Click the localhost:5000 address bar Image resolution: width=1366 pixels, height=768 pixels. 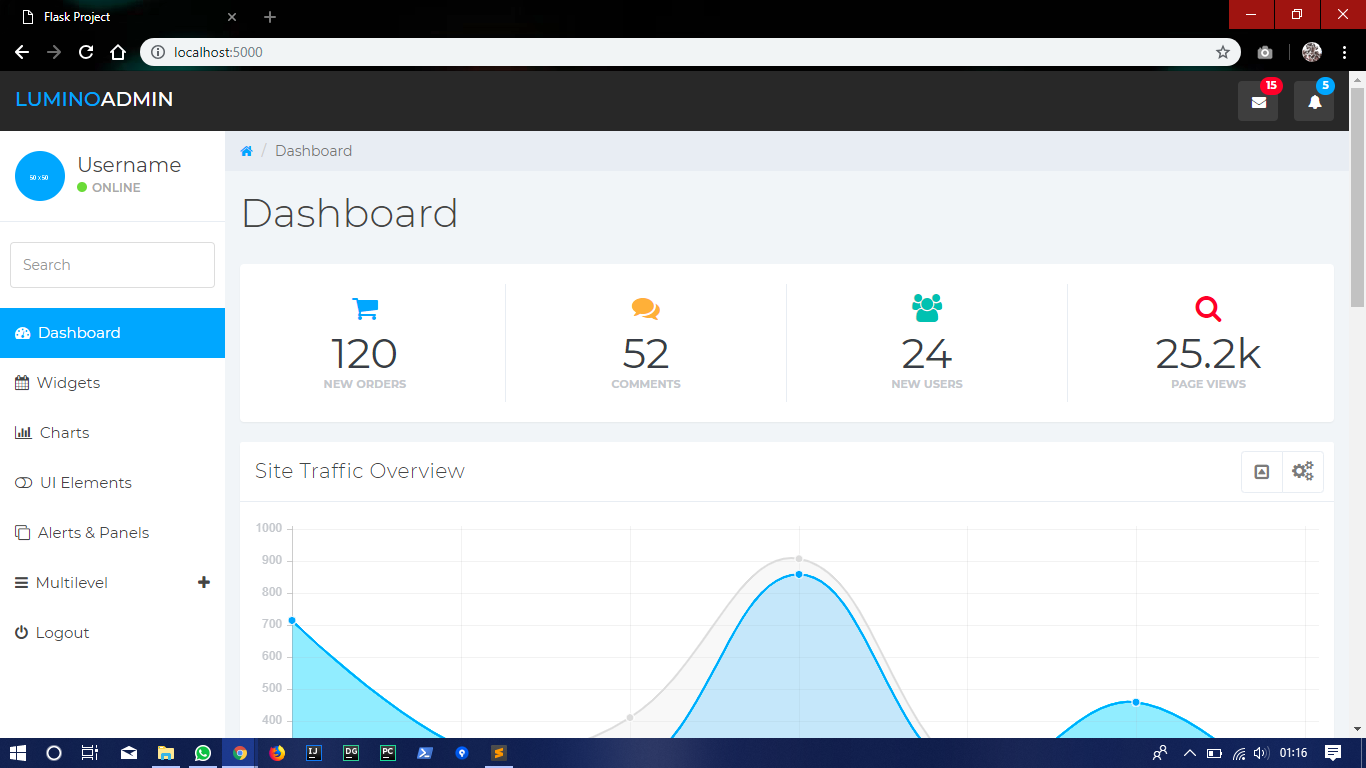[x=690, y=52]
